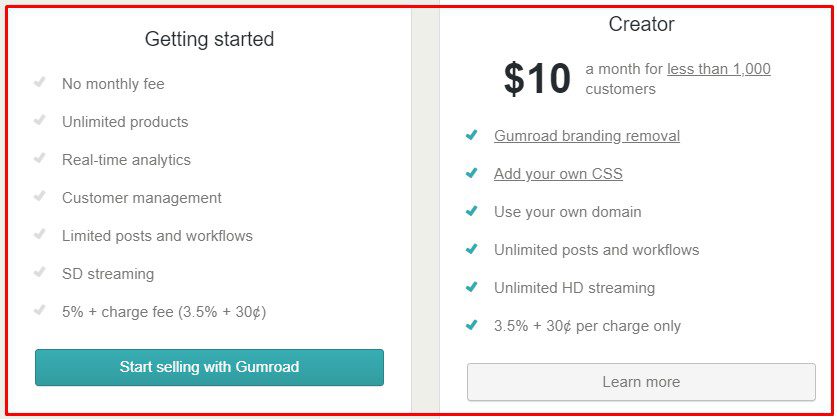Click the Creator plan heading
Image resolution: width=837 pixels, height=419 pixels.
click(641, 24)
